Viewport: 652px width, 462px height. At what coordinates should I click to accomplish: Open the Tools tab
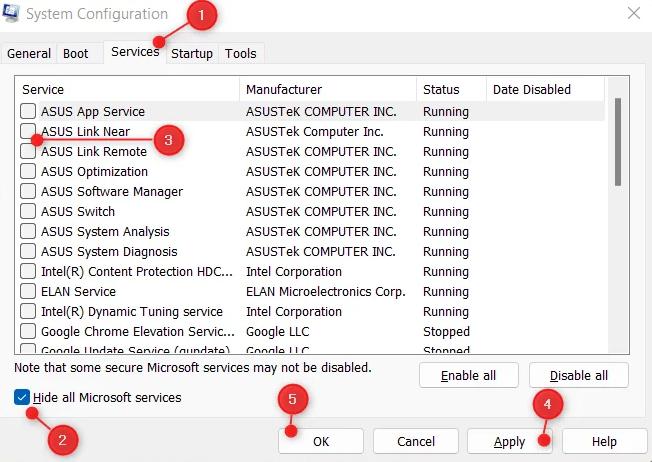coord(240,54)
